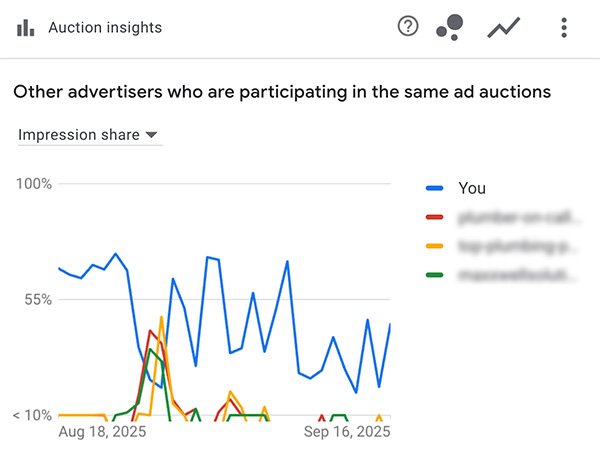Switch to the bubble chart view
Screen dimensions: 600x468
(450, 28)
